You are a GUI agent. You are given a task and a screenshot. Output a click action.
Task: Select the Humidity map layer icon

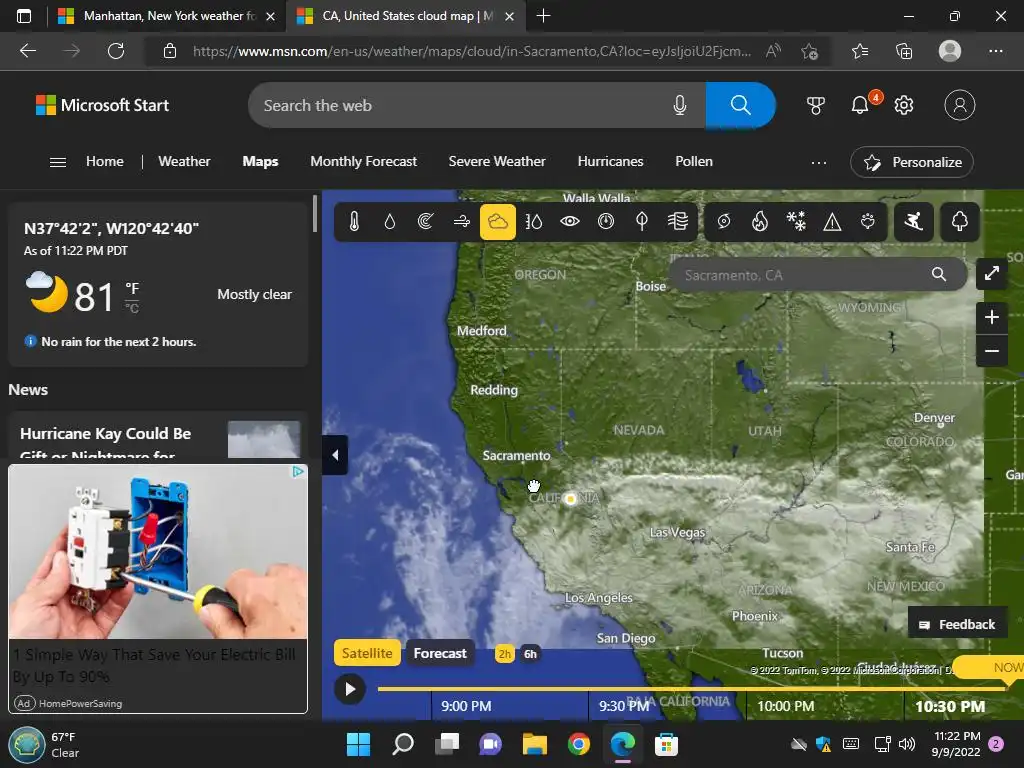(534, 222)
